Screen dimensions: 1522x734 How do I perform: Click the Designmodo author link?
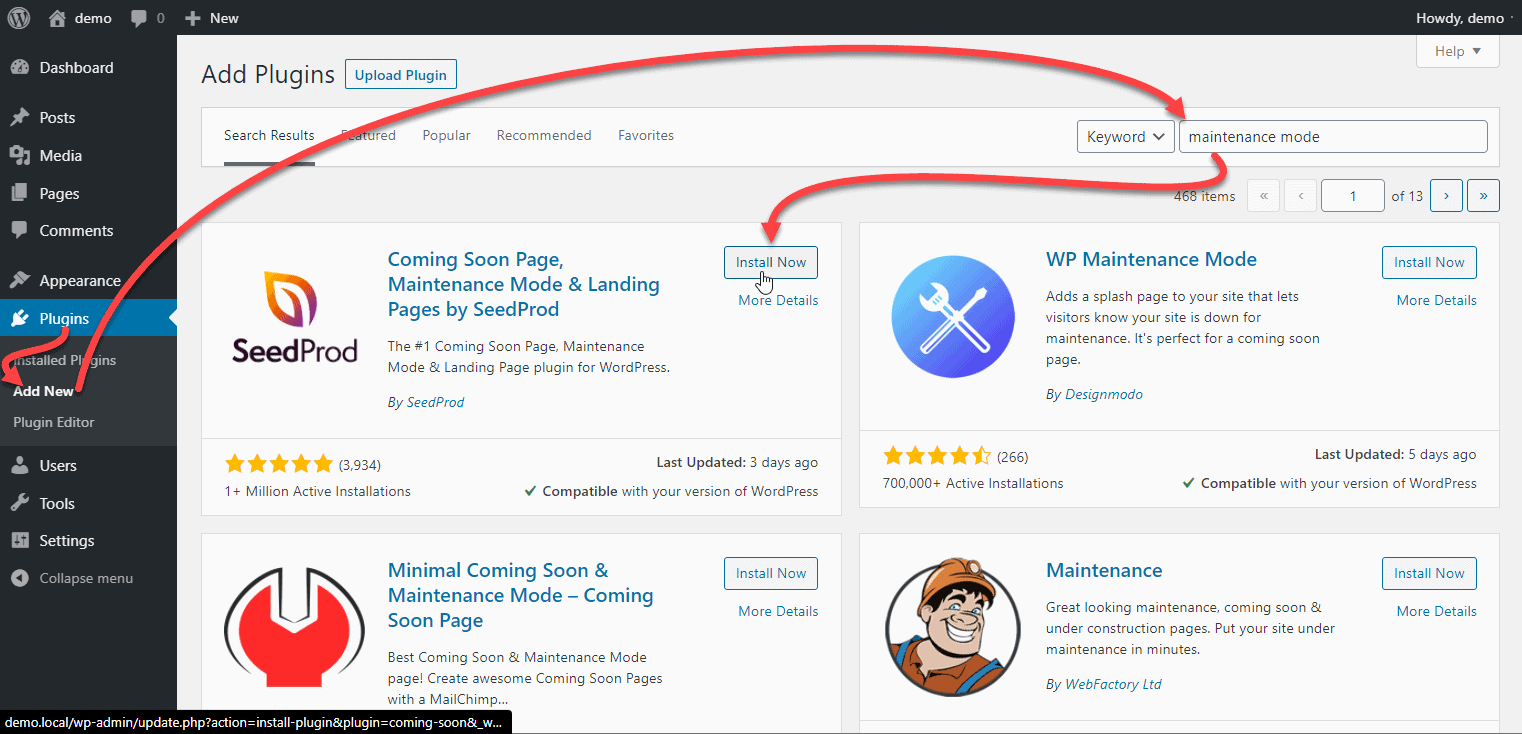(1103, 394)
